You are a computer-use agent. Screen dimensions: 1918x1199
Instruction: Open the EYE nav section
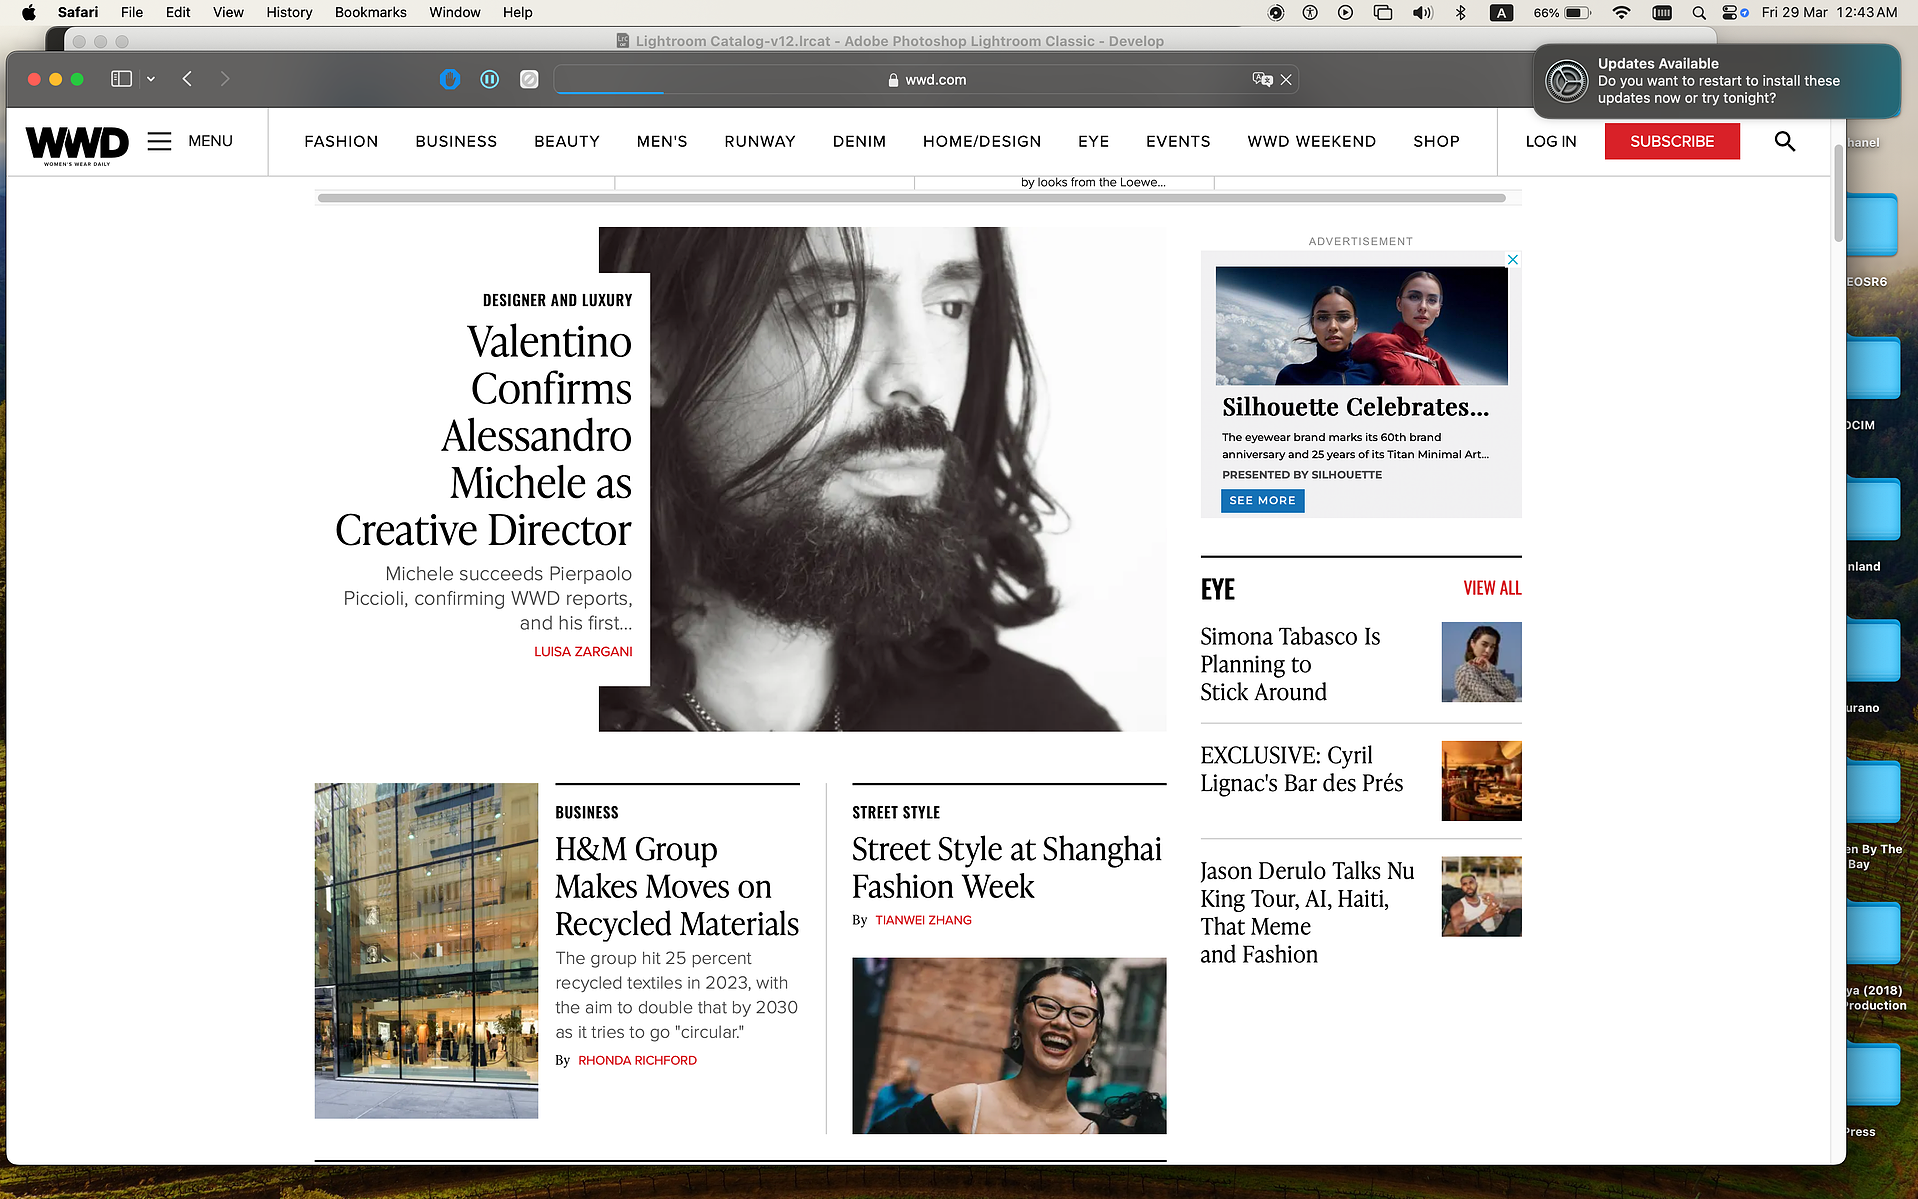(x=1094, y=141)
